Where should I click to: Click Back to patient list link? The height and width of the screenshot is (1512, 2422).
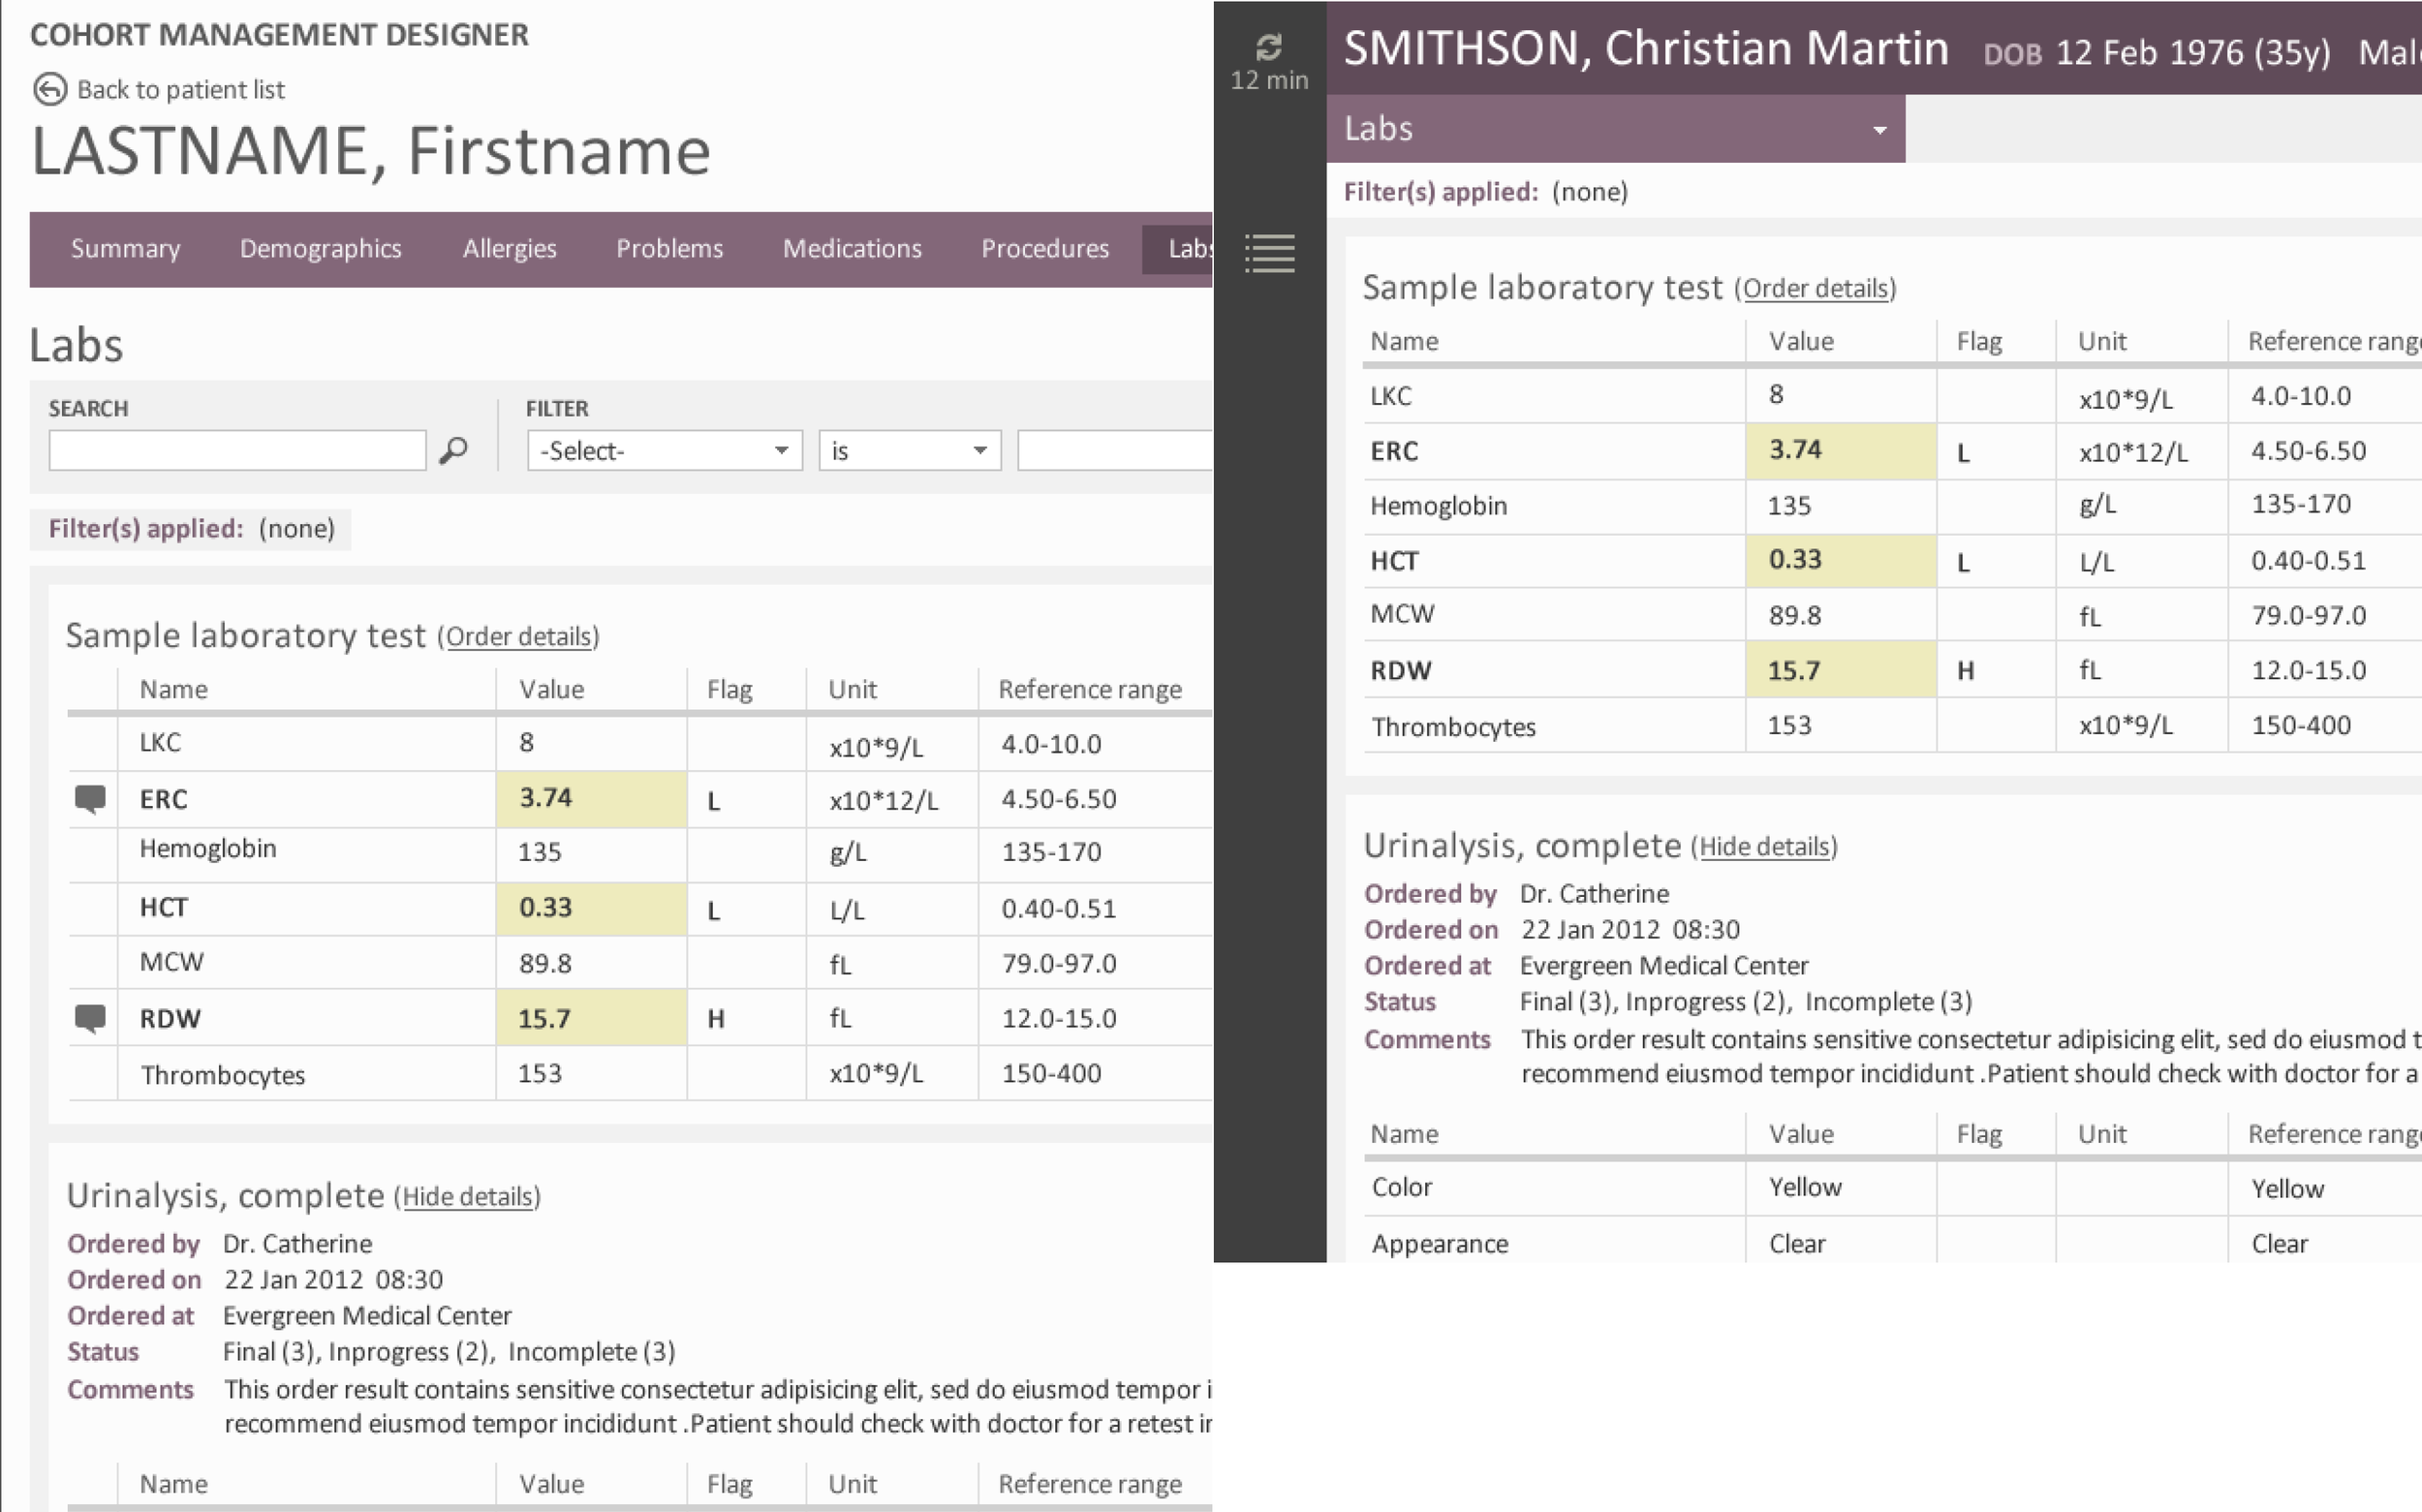point(181,90)
